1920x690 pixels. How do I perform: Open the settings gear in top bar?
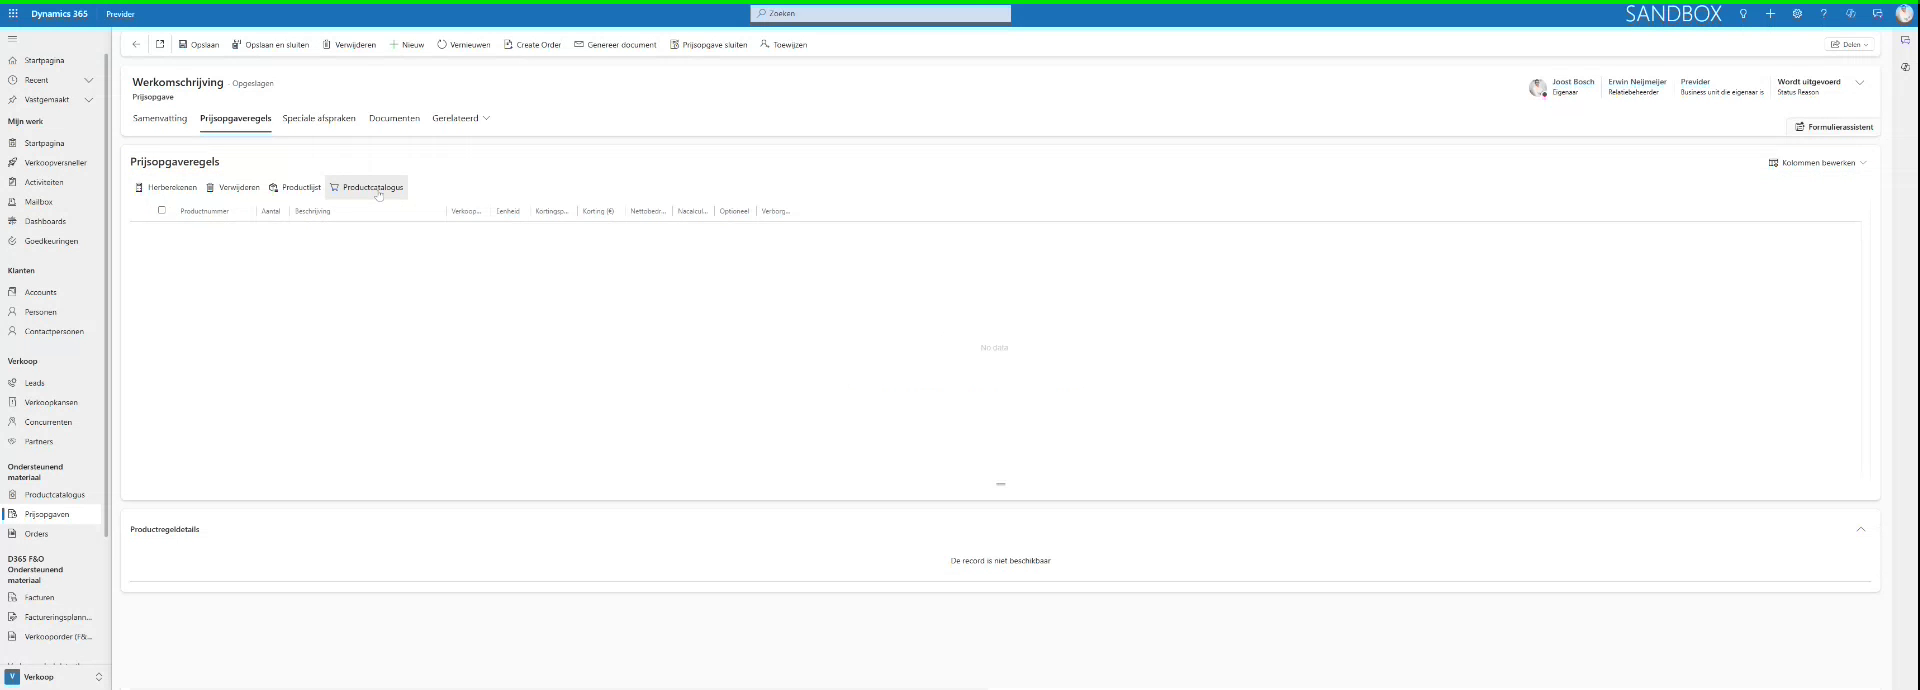pyautogui.click(x=1797, y=14)
